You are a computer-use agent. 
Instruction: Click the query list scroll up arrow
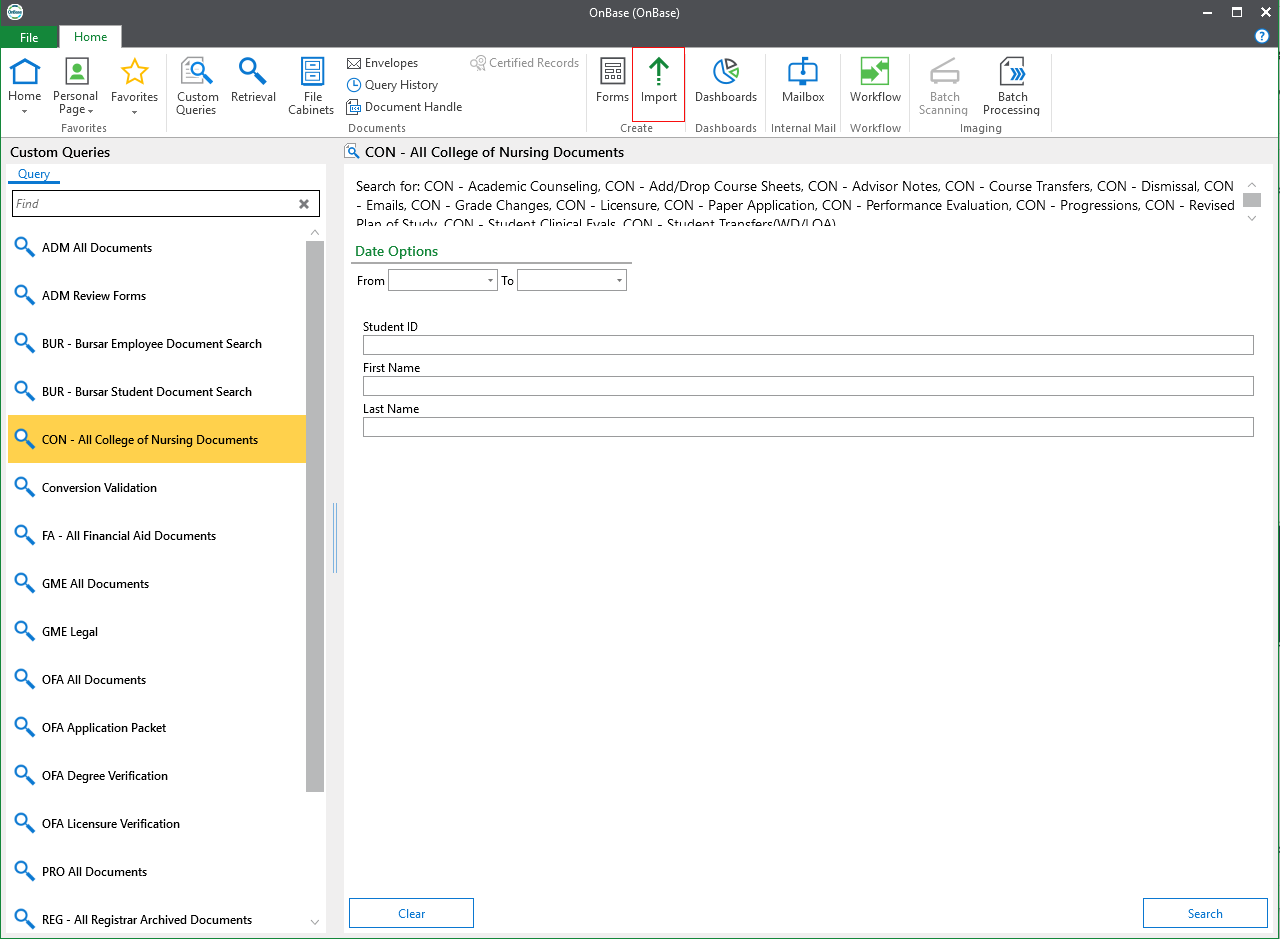point(315,232)
